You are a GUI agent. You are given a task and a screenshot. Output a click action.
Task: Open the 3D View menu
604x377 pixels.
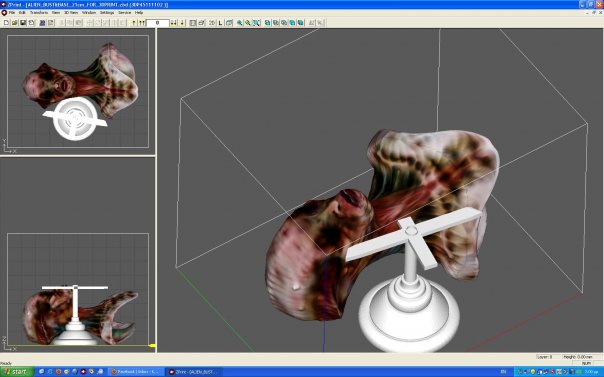coord(71,12)
